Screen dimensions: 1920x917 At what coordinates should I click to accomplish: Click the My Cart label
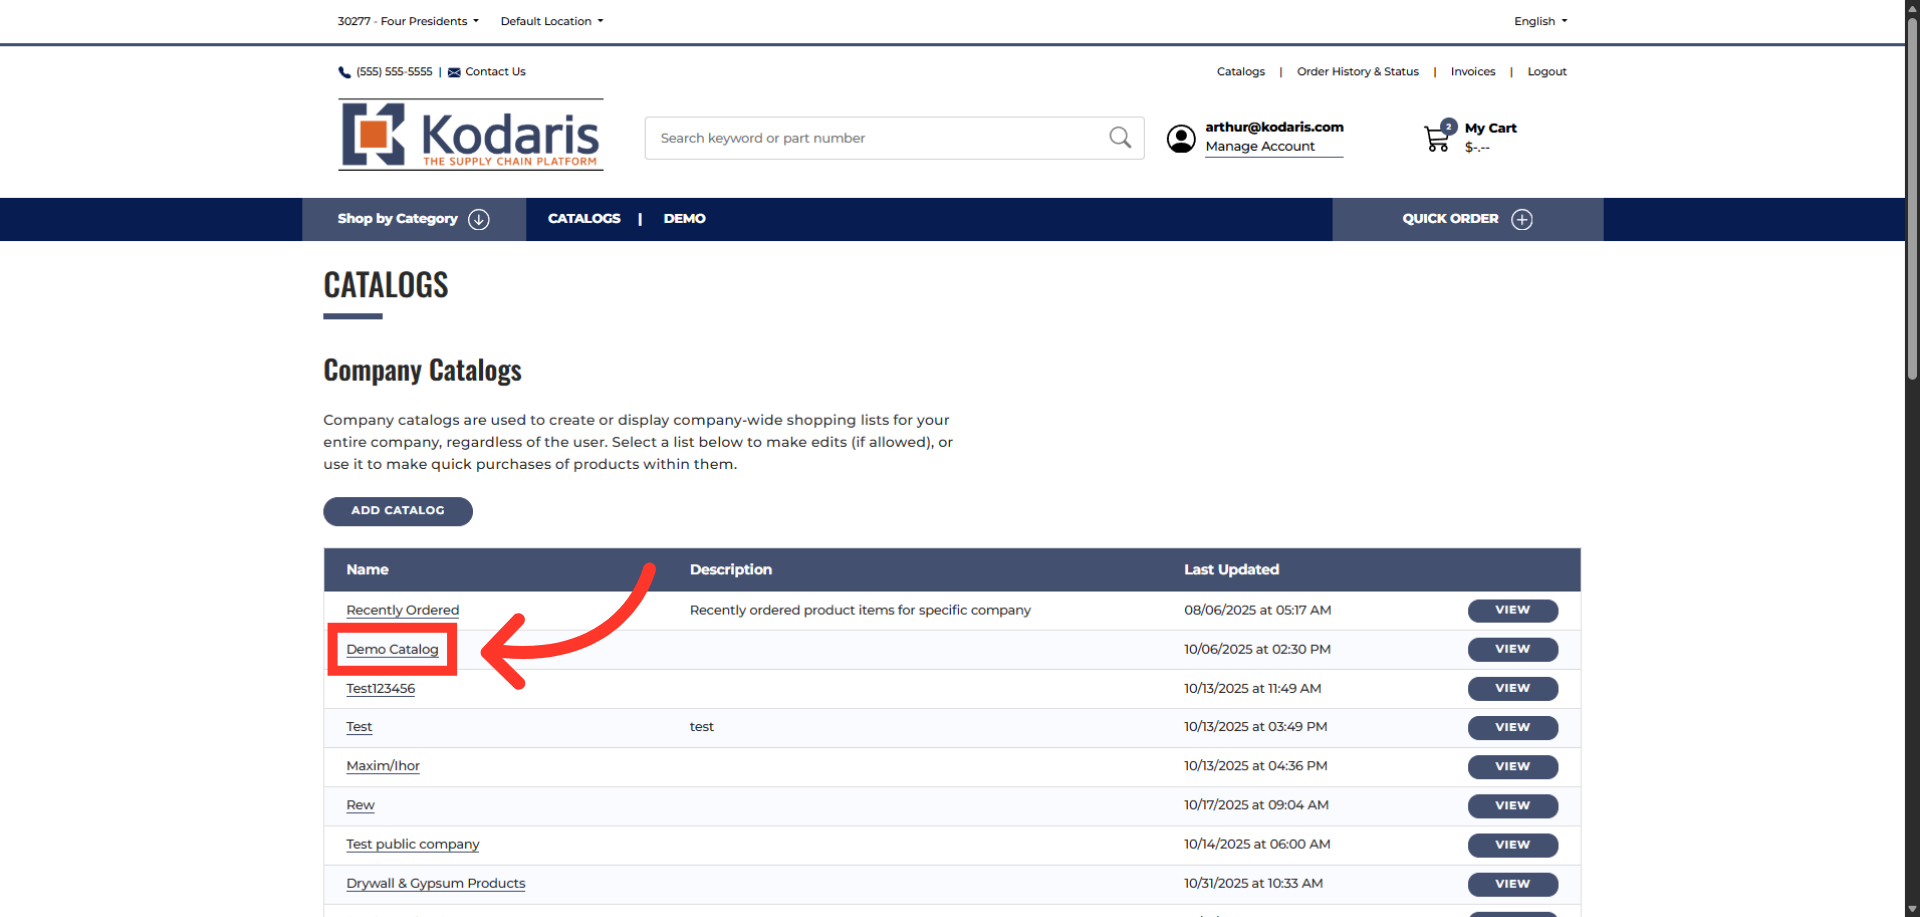tap(1491, 128)
